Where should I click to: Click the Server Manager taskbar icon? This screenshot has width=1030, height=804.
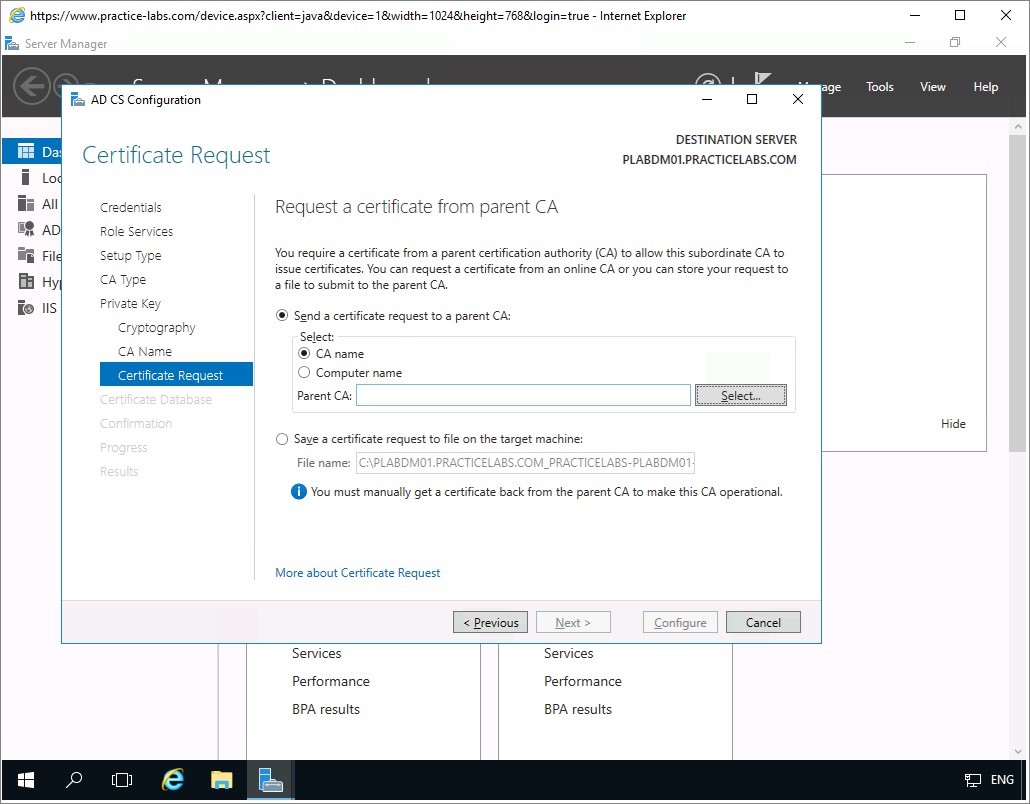pos(270,780)
